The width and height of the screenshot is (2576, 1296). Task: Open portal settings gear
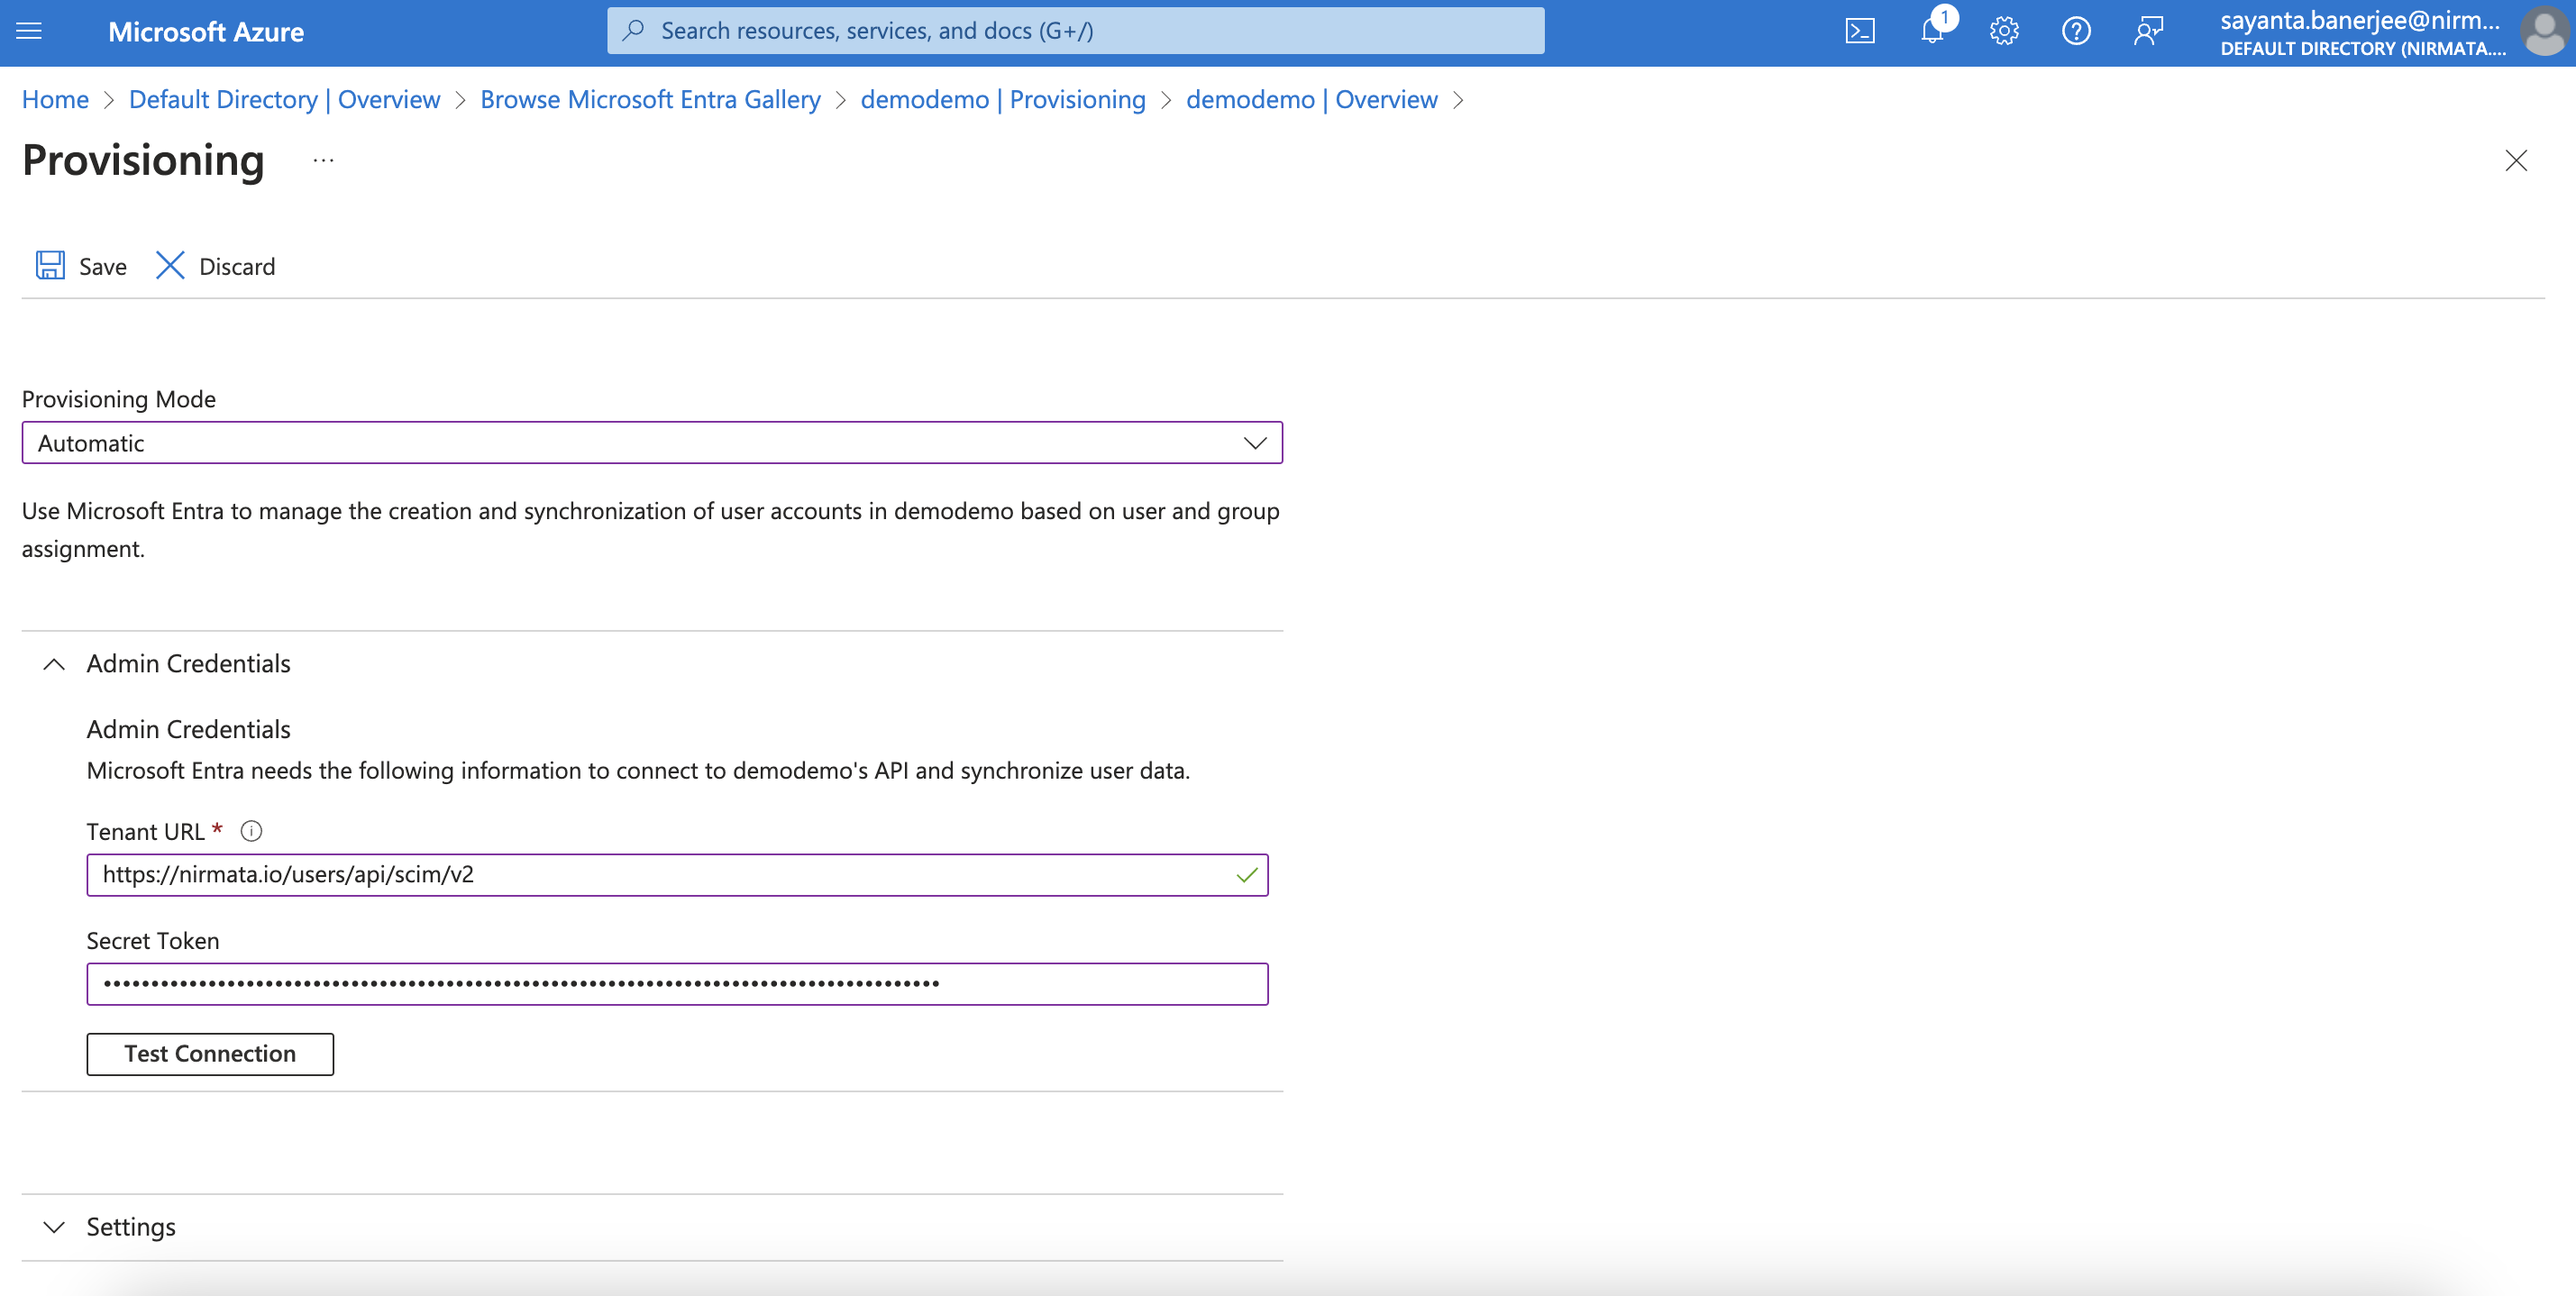(2003, 31)
